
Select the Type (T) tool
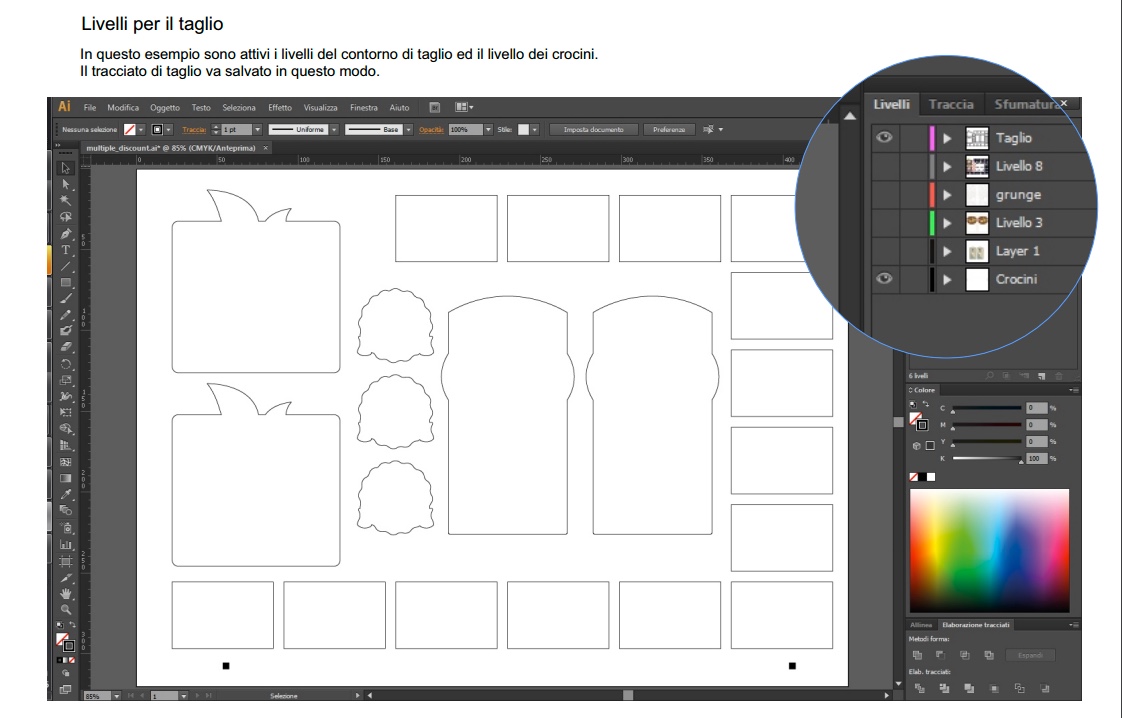[x=66, y=250]
